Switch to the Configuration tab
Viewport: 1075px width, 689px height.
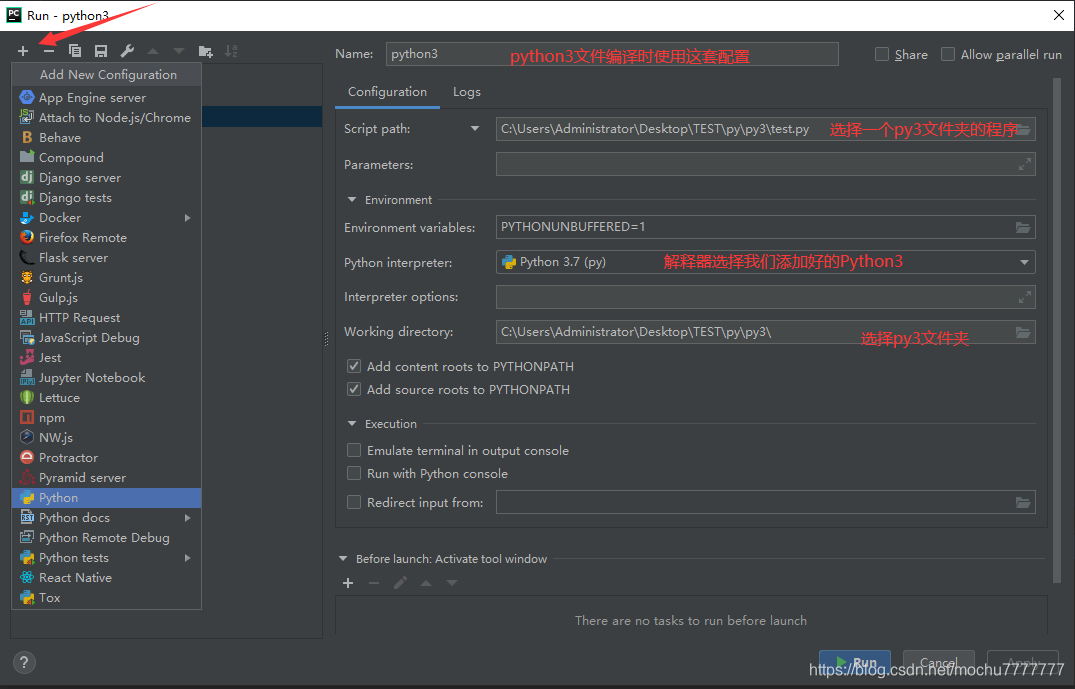(x=387, y=92)
